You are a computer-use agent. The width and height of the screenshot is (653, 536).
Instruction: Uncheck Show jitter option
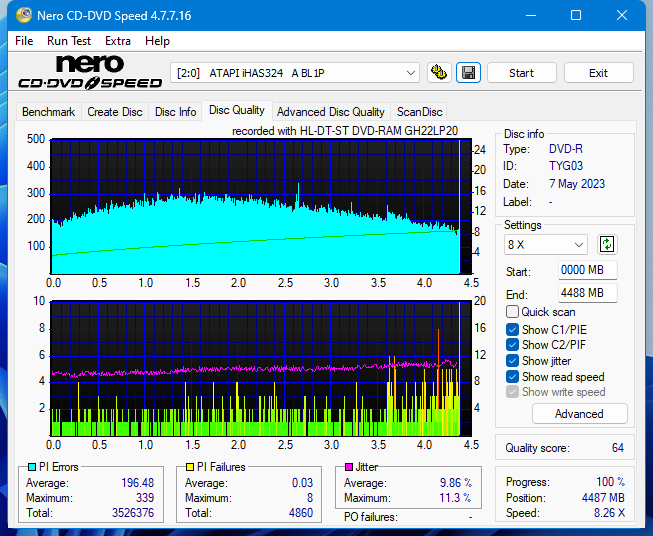[x=513, y=361]
